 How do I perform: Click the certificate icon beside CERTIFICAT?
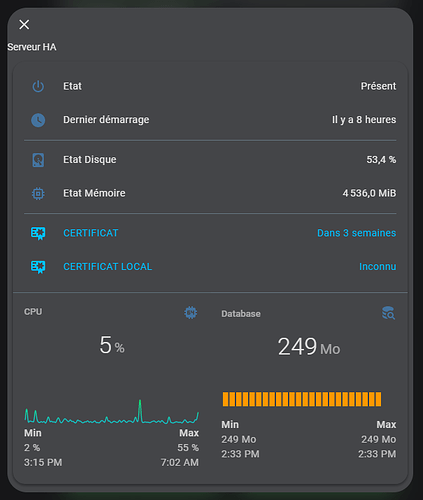click(x=38, y=233)
